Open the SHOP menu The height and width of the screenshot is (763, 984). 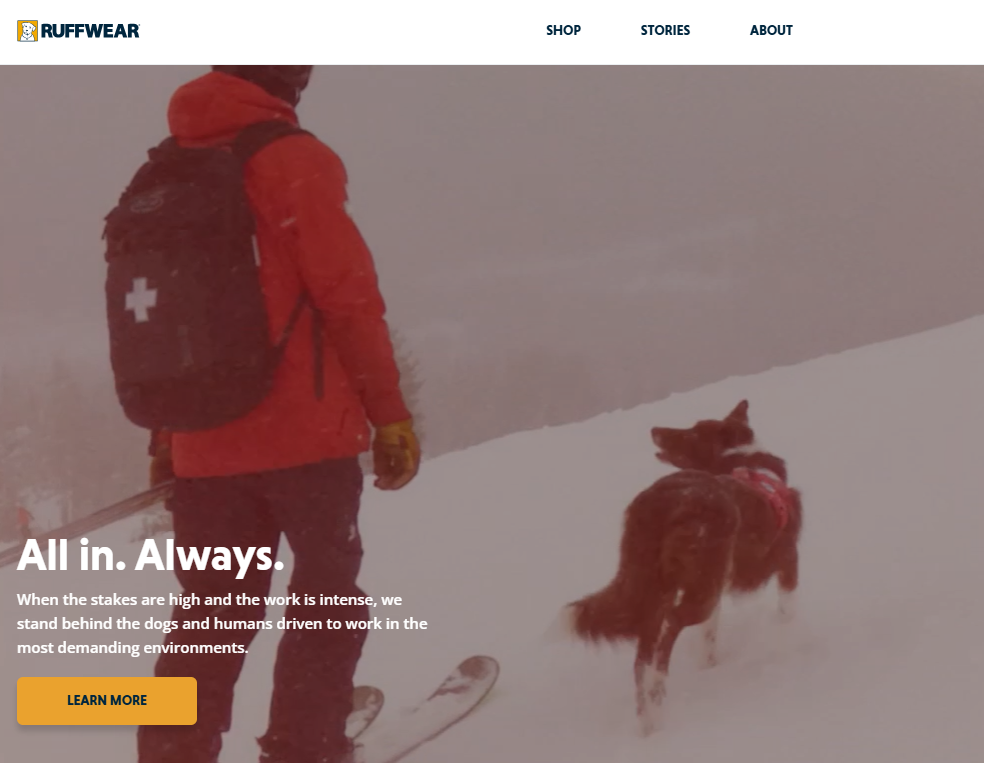563,30
